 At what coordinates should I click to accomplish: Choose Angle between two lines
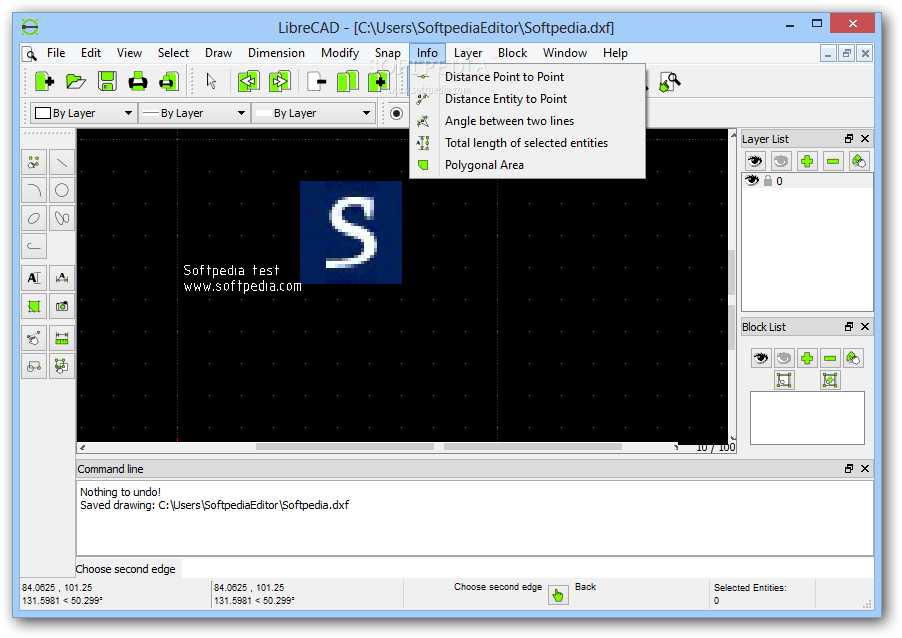click(x=528, y=121)
